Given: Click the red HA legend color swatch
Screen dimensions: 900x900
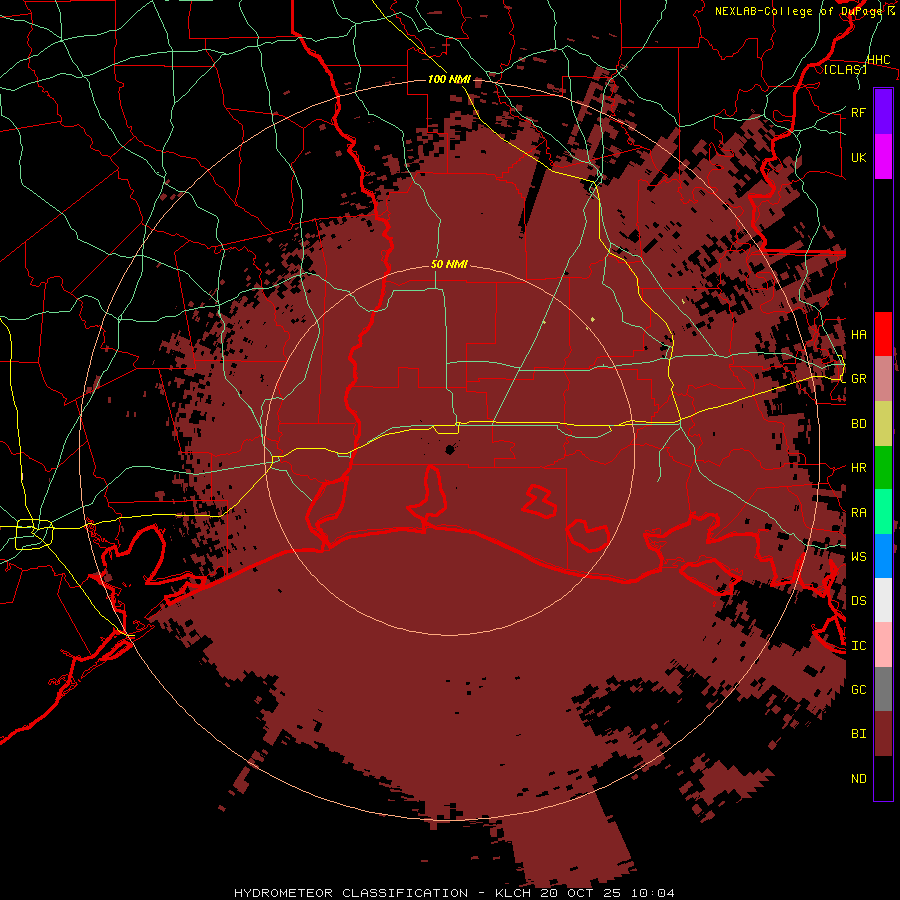Looking at the screenshot, I should pos(883,334).
